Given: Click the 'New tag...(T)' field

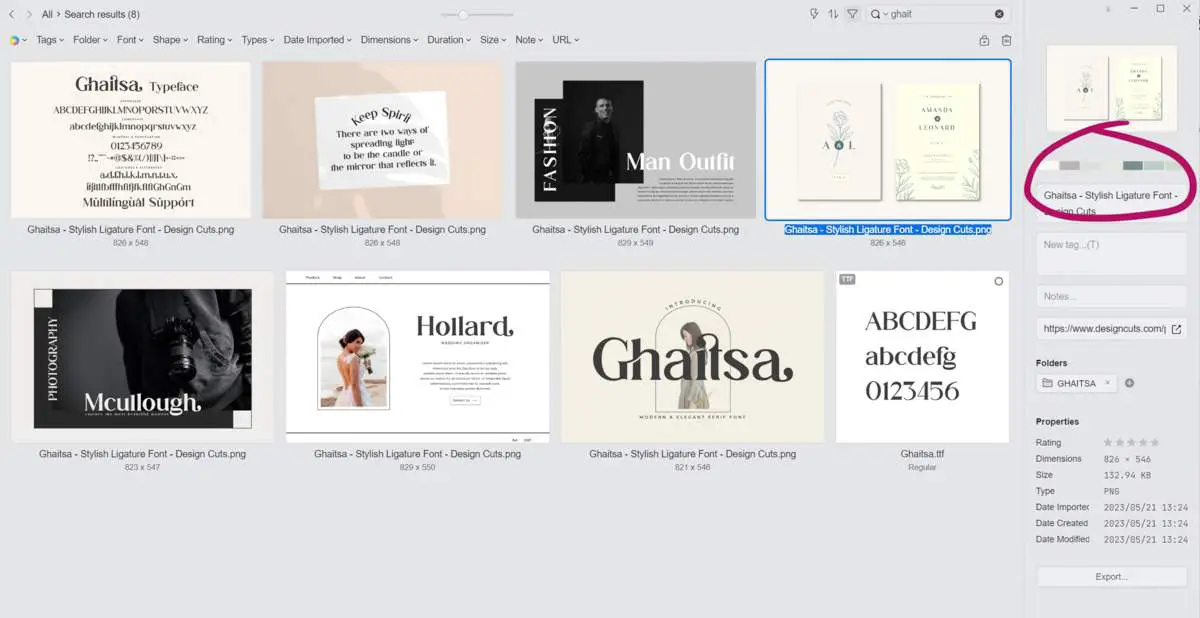Looking at the screenshot, I should click(x=1111, y=253).
